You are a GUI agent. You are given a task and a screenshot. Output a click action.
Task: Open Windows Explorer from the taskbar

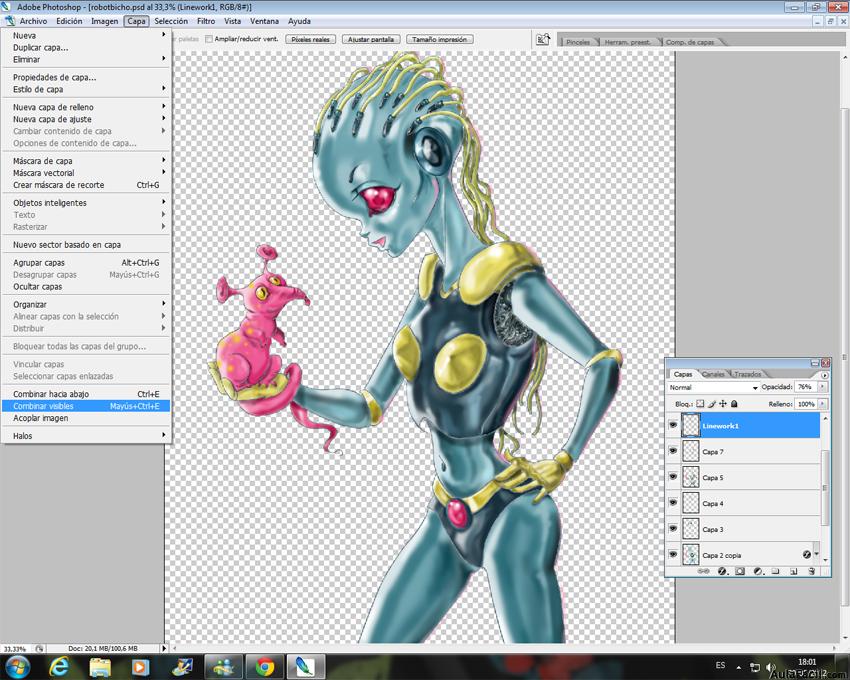click(100, 666)
